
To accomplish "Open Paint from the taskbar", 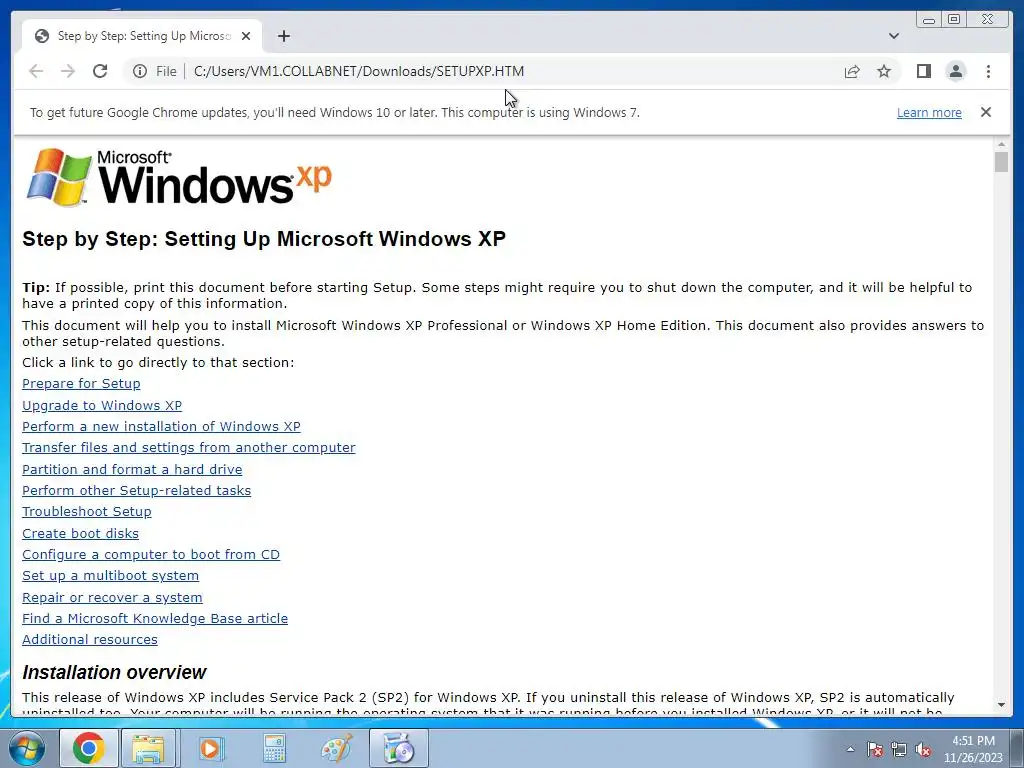I will tap(336, 748).
